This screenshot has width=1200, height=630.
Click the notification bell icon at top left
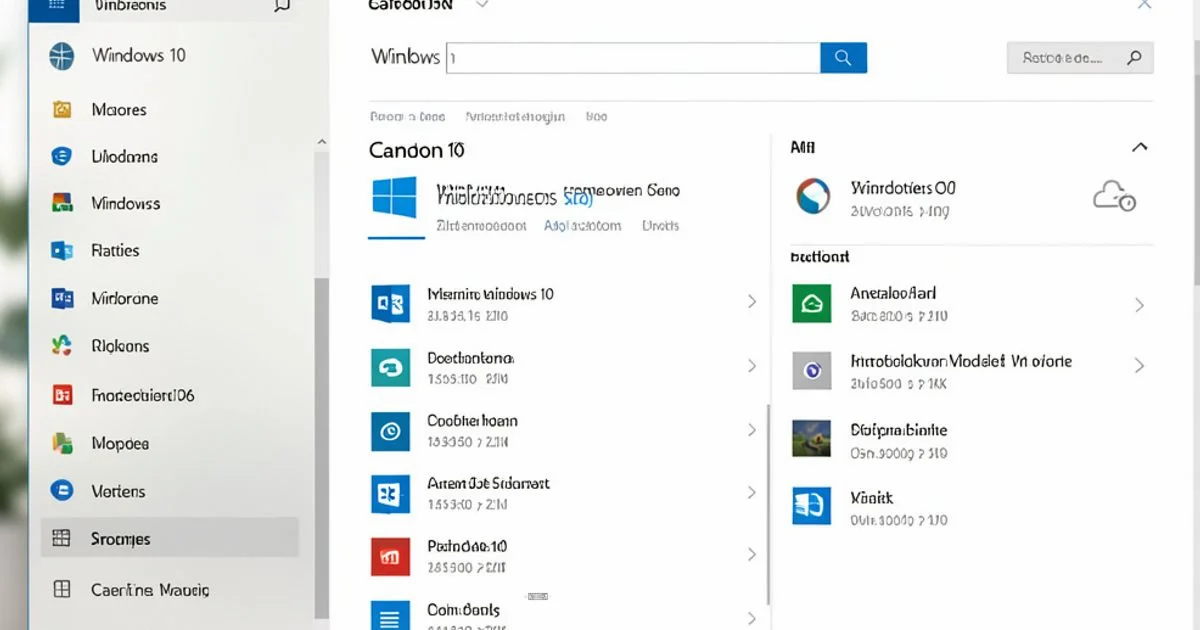(x=282, y=6)
